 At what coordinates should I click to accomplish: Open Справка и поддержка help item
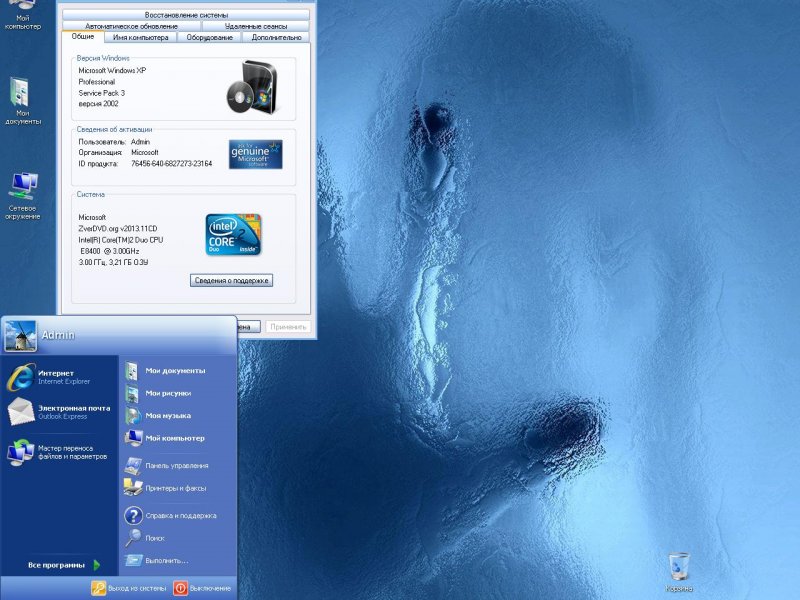170,516
